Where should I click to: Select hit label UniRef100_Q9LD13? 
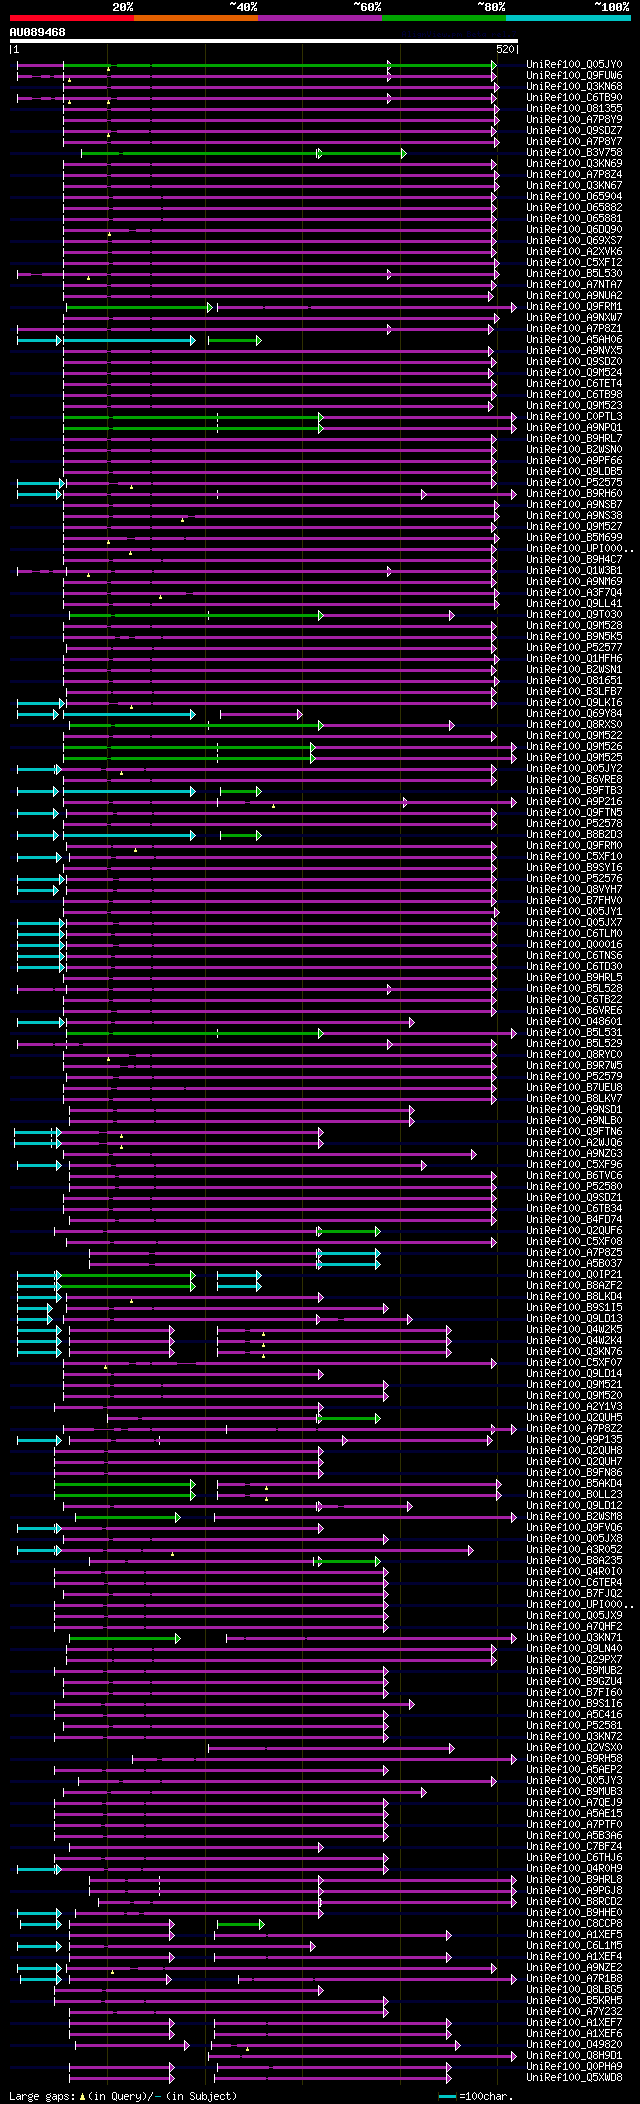coord(574,1319)
